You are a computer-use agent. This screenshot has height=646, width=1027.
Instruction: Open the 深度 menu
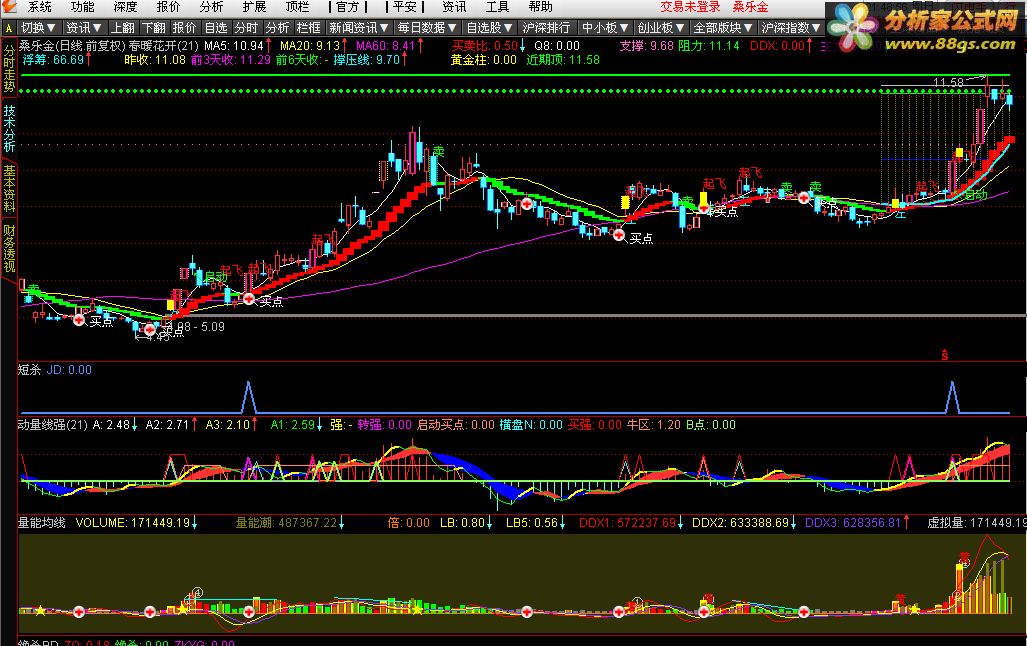[x=125, y=7]
